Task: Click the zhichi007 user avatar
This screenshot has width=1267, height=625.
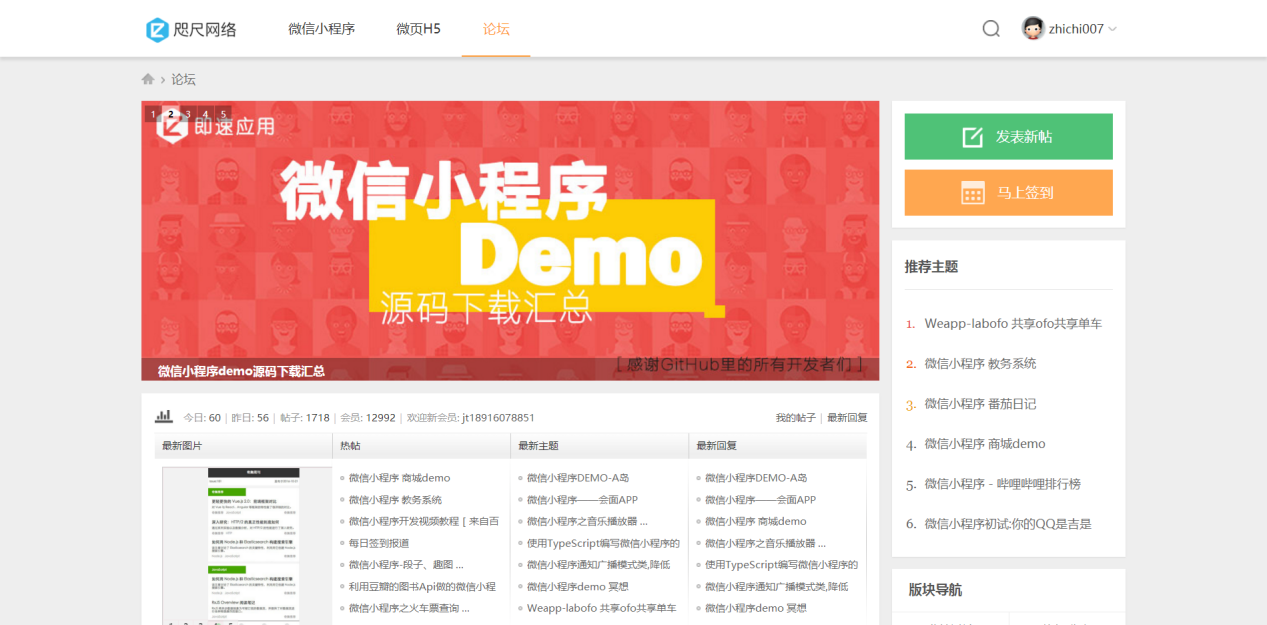Action: [x=1033, y=29]
